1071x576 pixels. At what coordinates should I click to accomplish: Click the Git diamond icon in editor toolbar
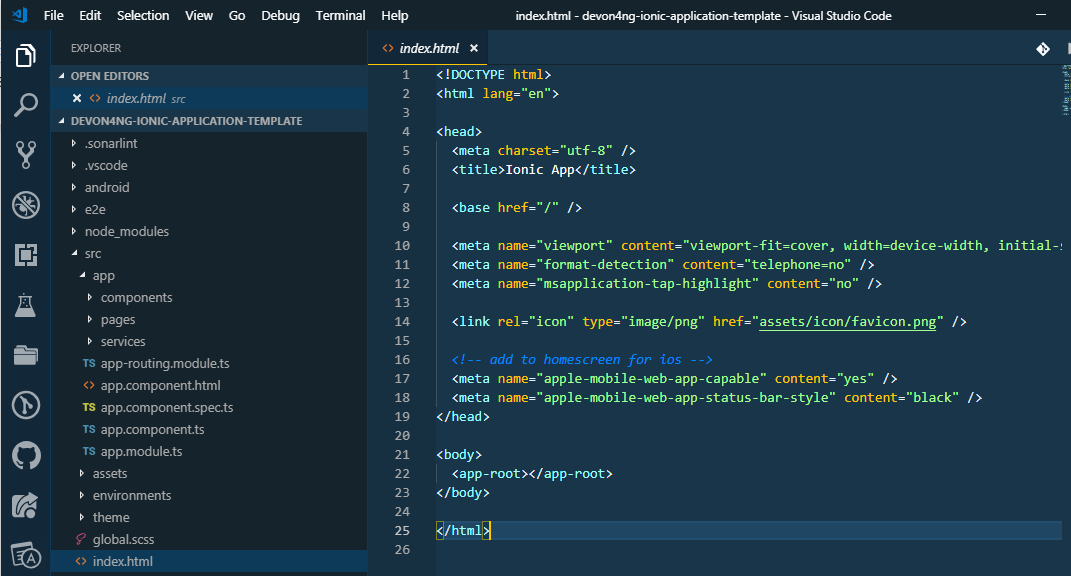pos(1042,48)
